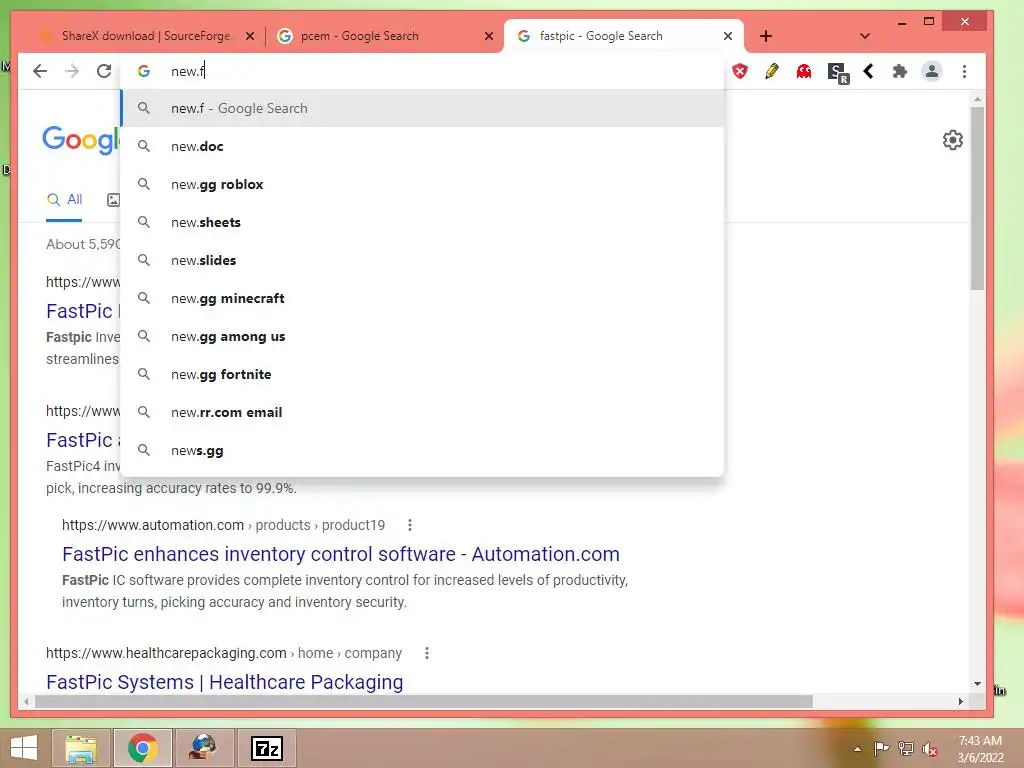1024x768 pixels.
Task: Close the pcem Google Search tab
Action: pos(488,36)
